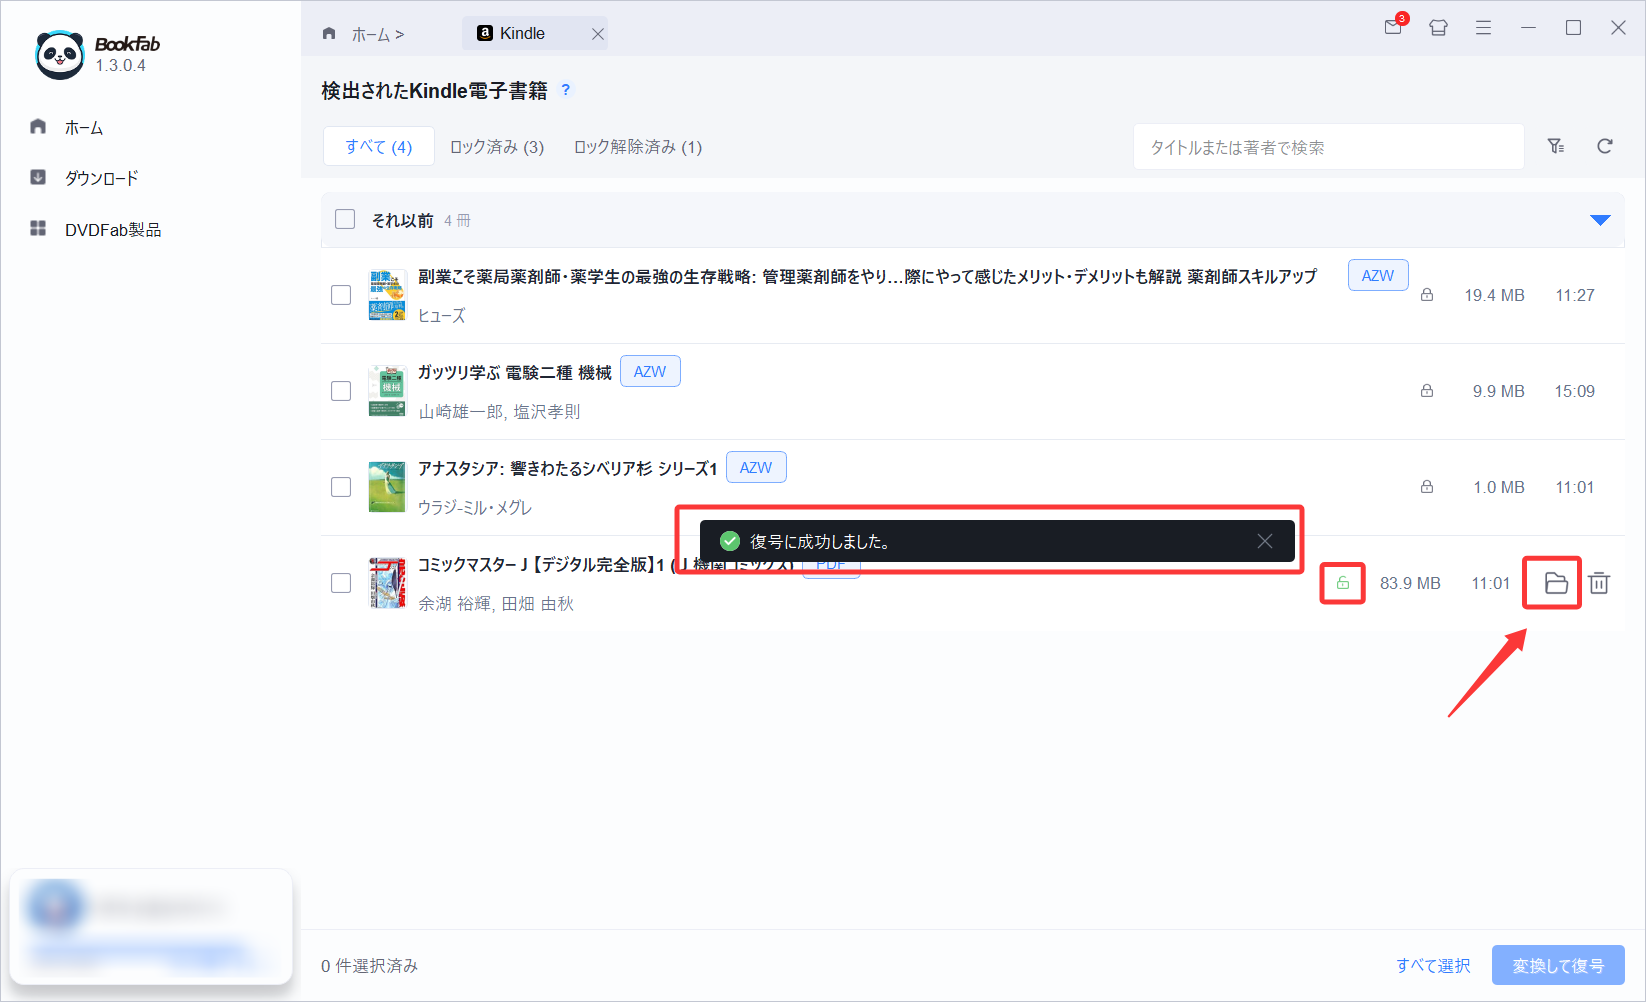Delete the コミックマスターJ book entry

[1599, 583]
